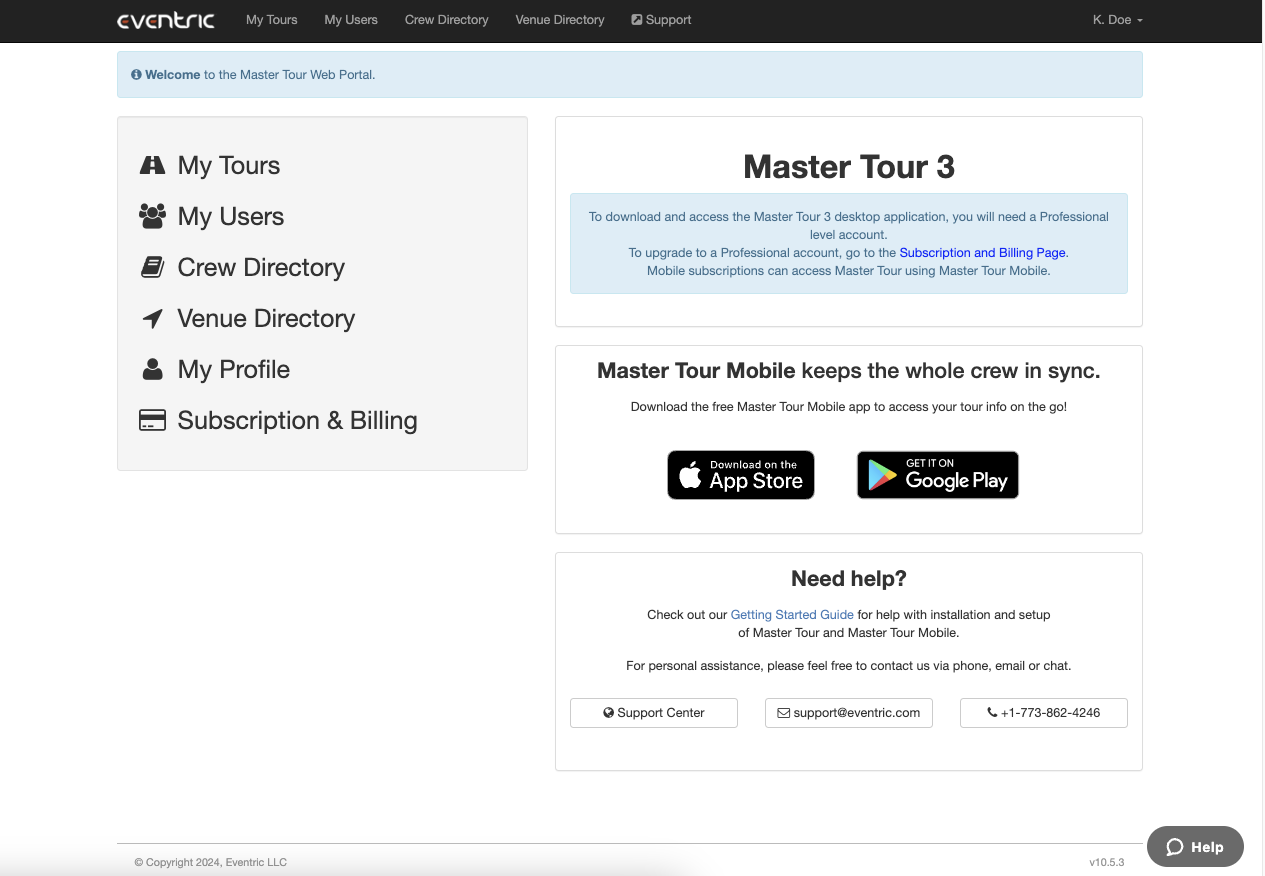Open Venue Directory from sidebar list
The image size is (1265, 876).
266,318
